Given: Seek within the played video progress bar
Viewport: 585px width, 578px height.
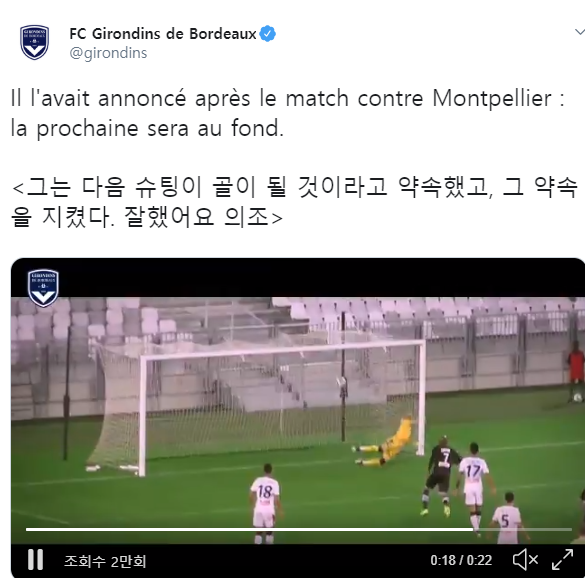Looking at the screenshot, I should tap(249, 529).
